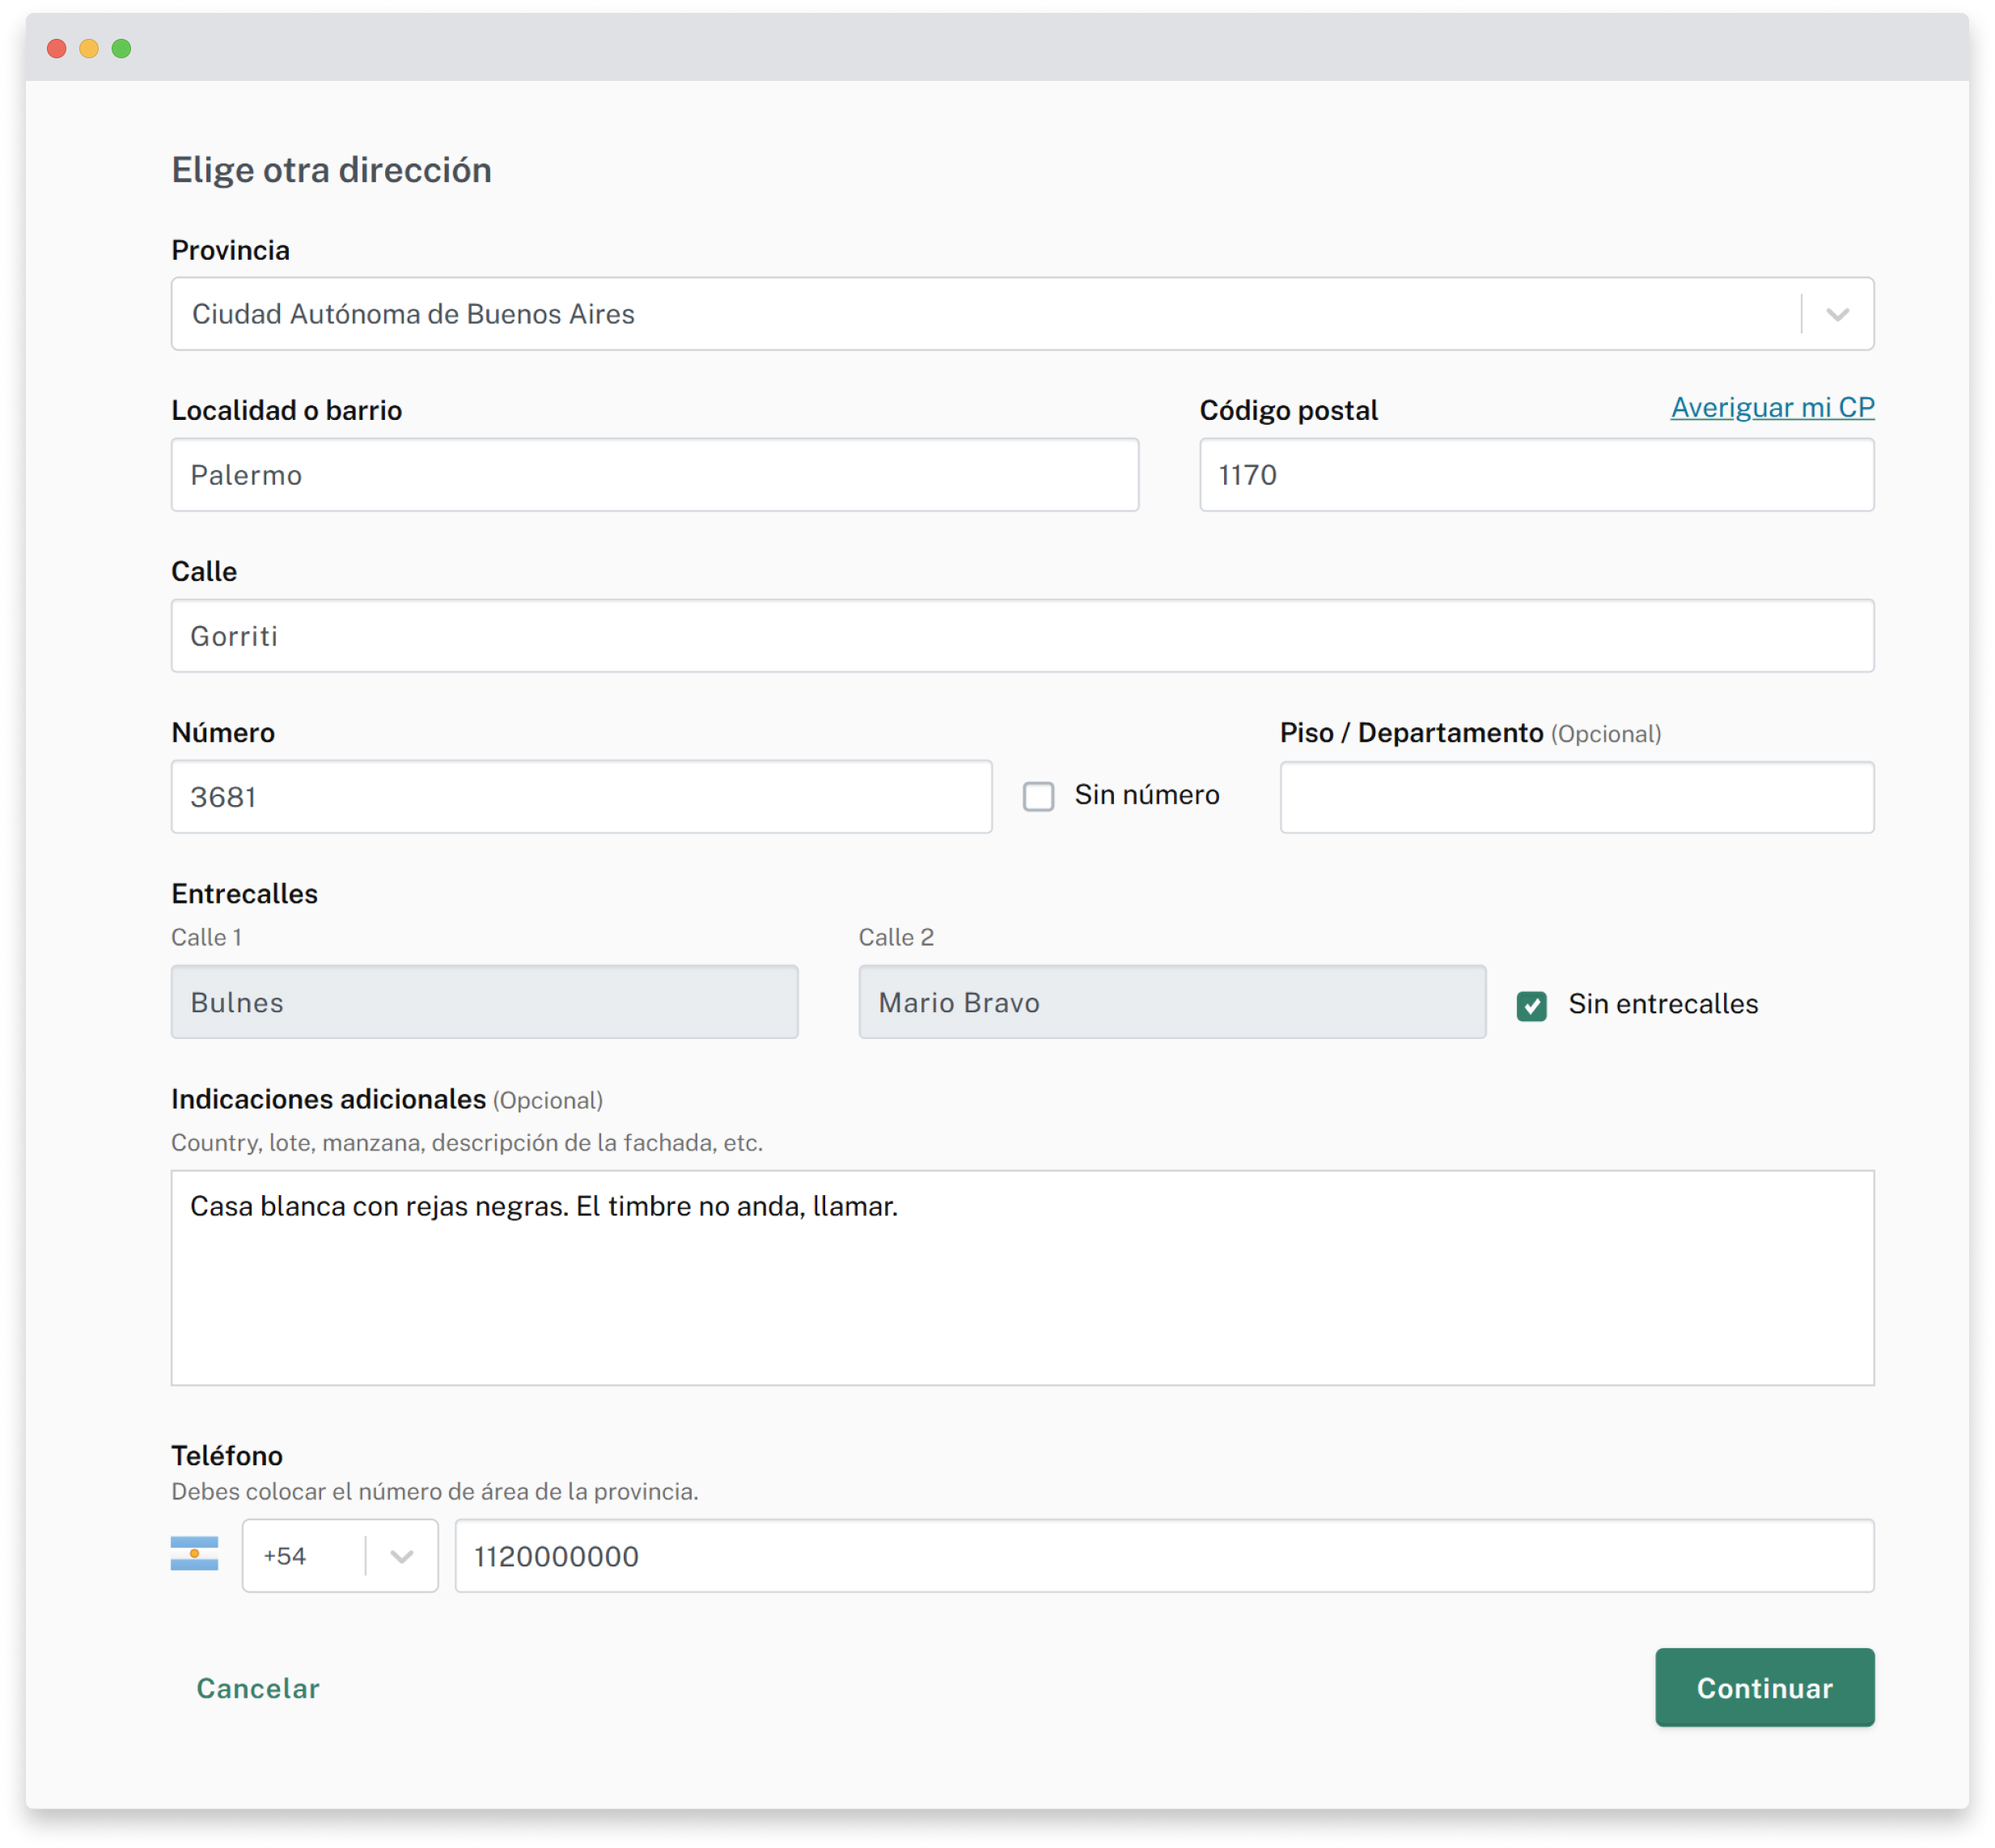Click the Código postal input field

pyautogui.click(x=1536, y=475)
